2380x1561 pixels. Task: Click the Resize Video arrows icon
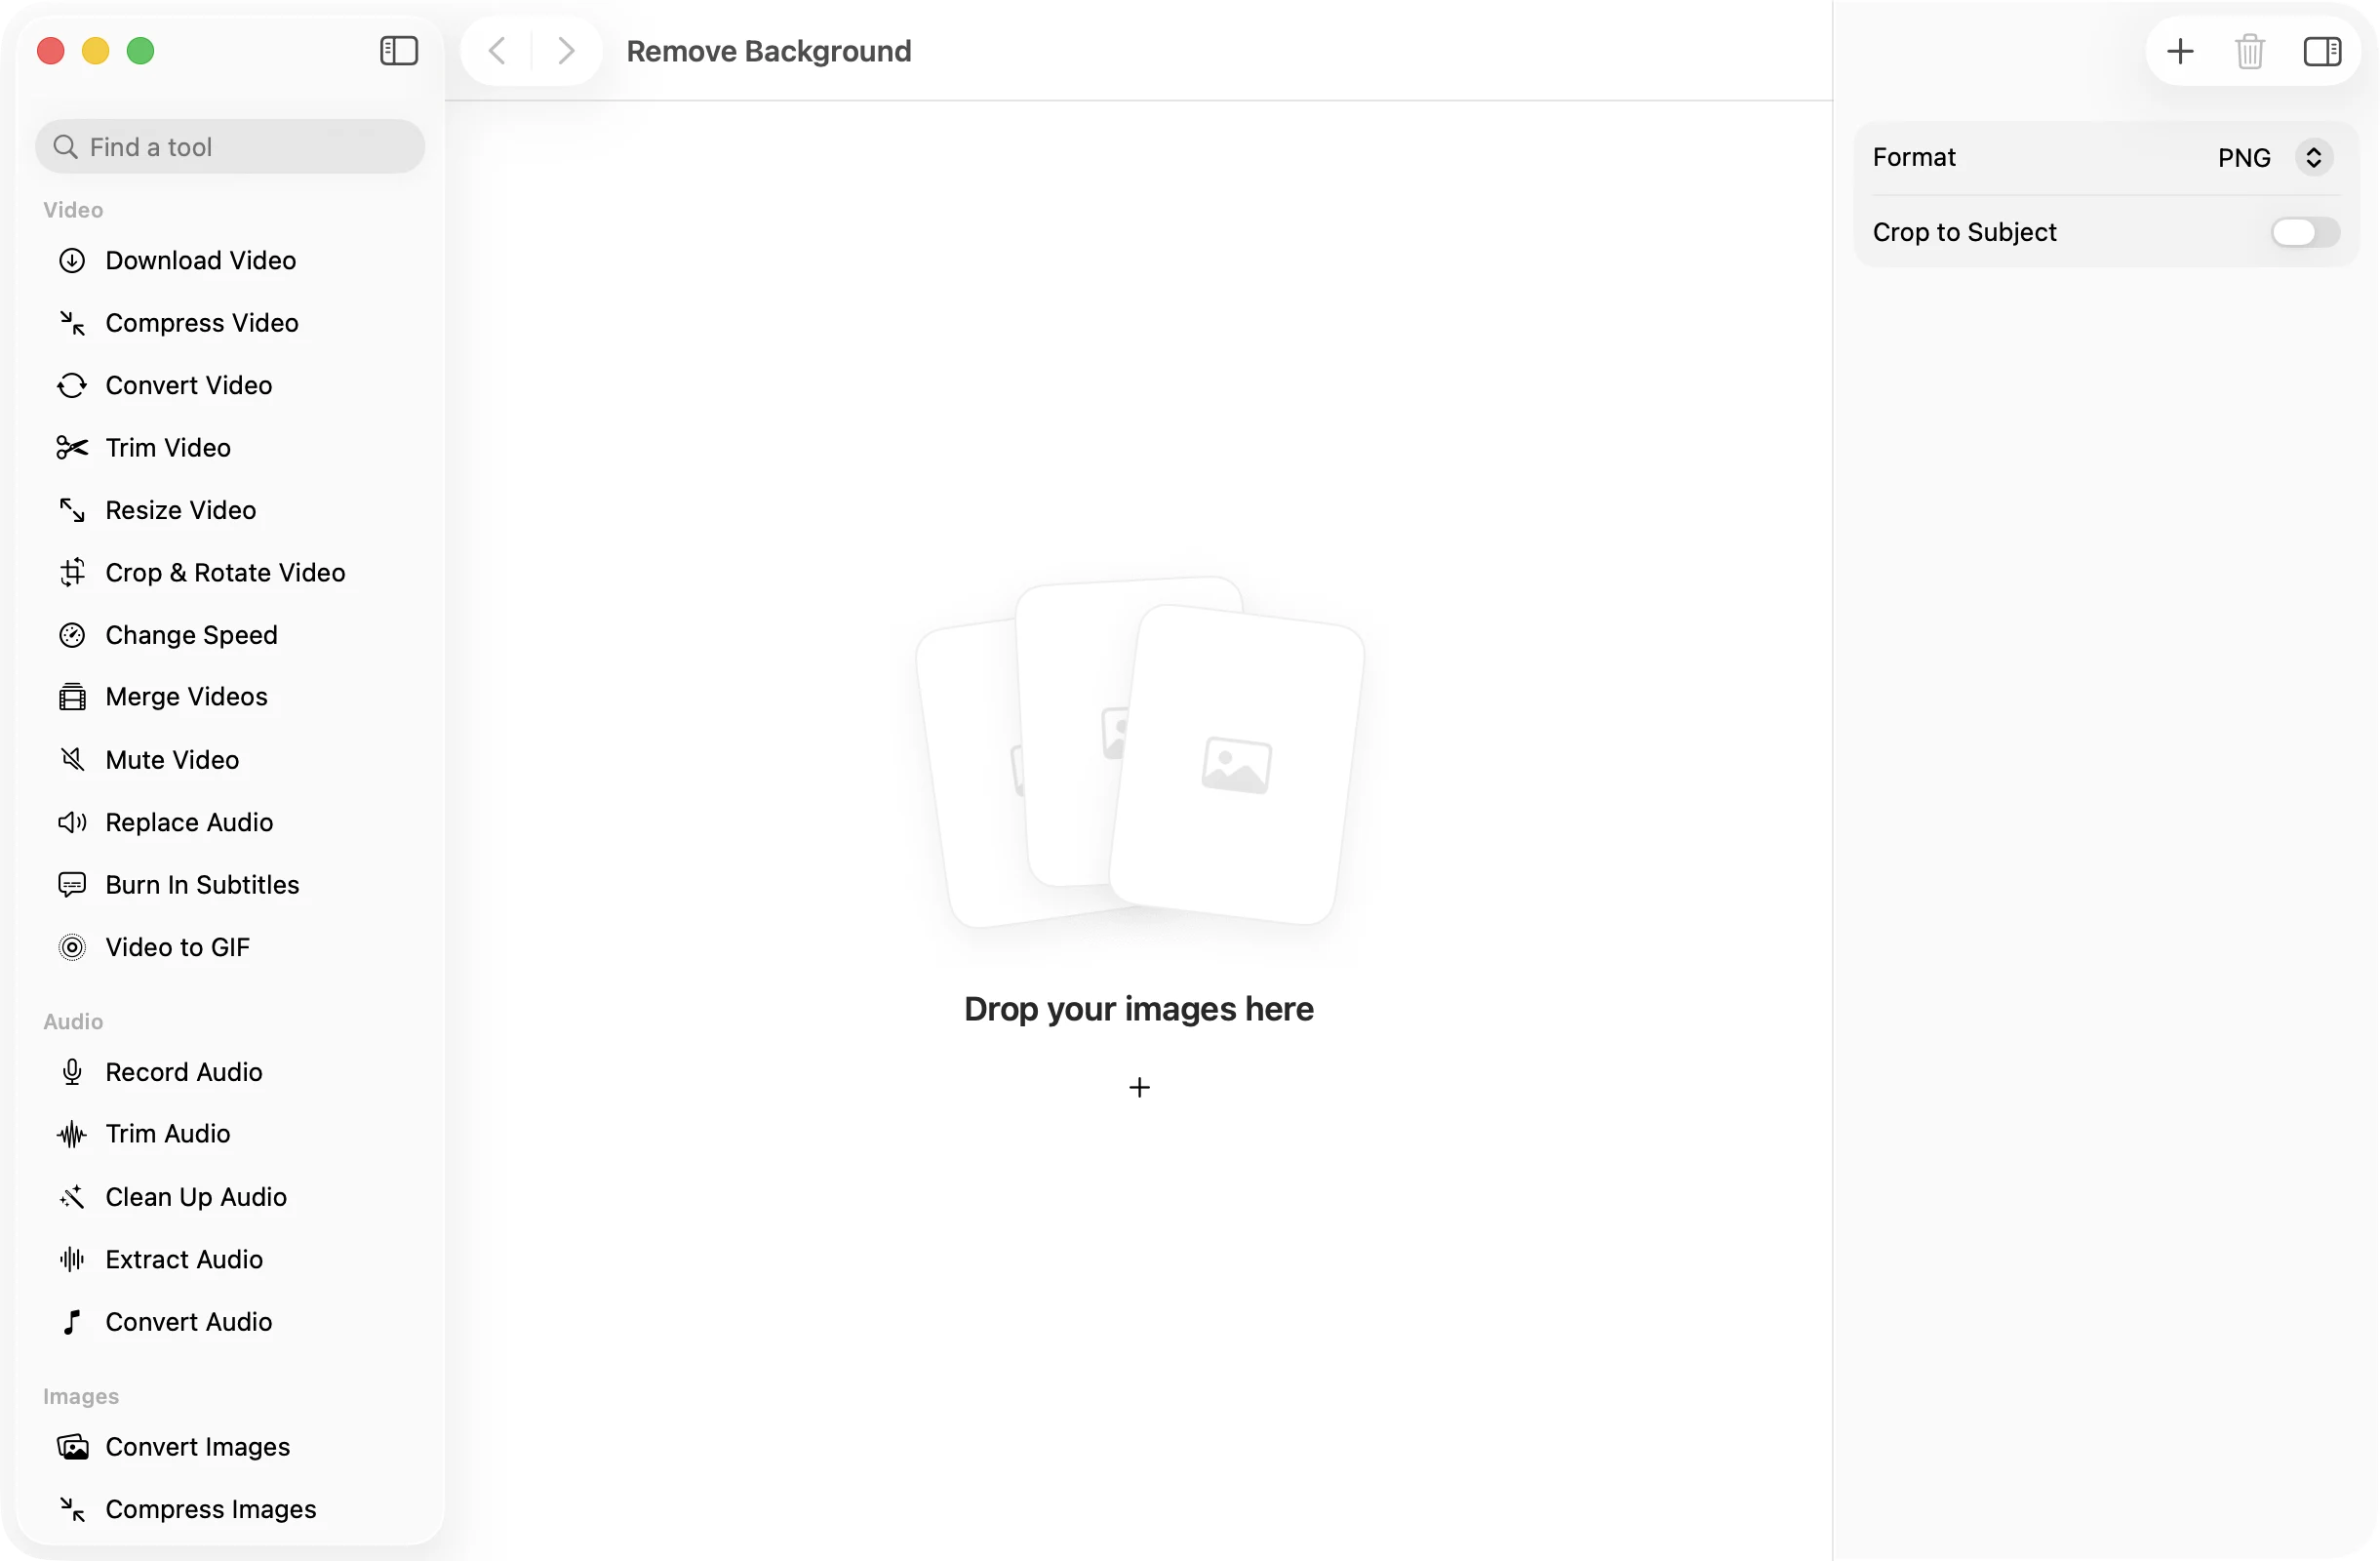point(72,510)
